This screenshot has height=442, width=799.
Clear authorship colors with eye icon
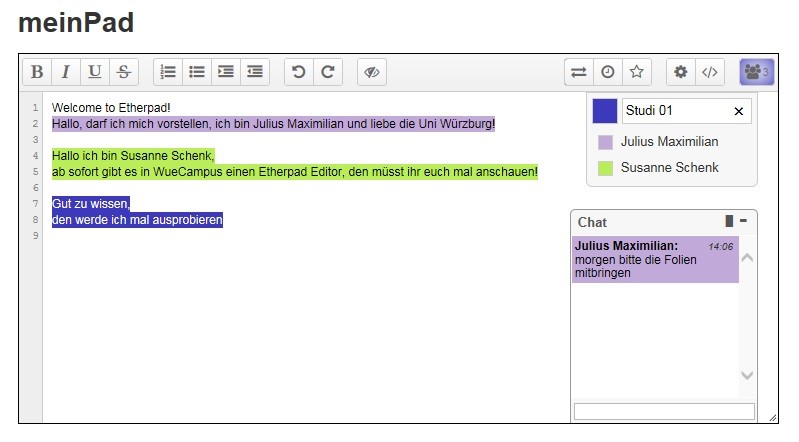coord(371,72)
